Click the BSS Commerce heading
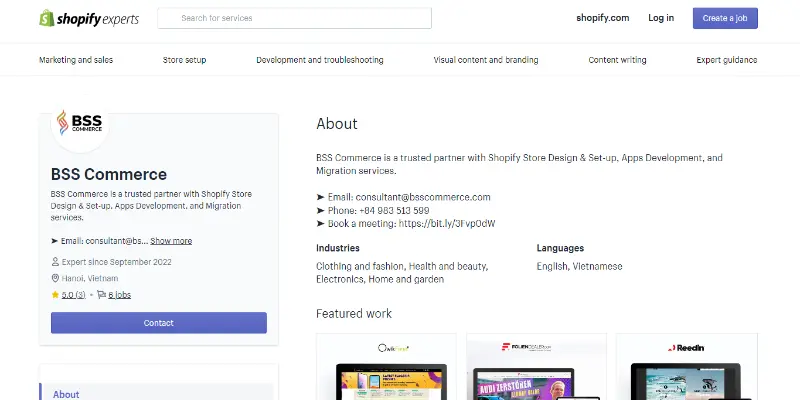This screenshot has height=400, width=800. click(109, 174)
